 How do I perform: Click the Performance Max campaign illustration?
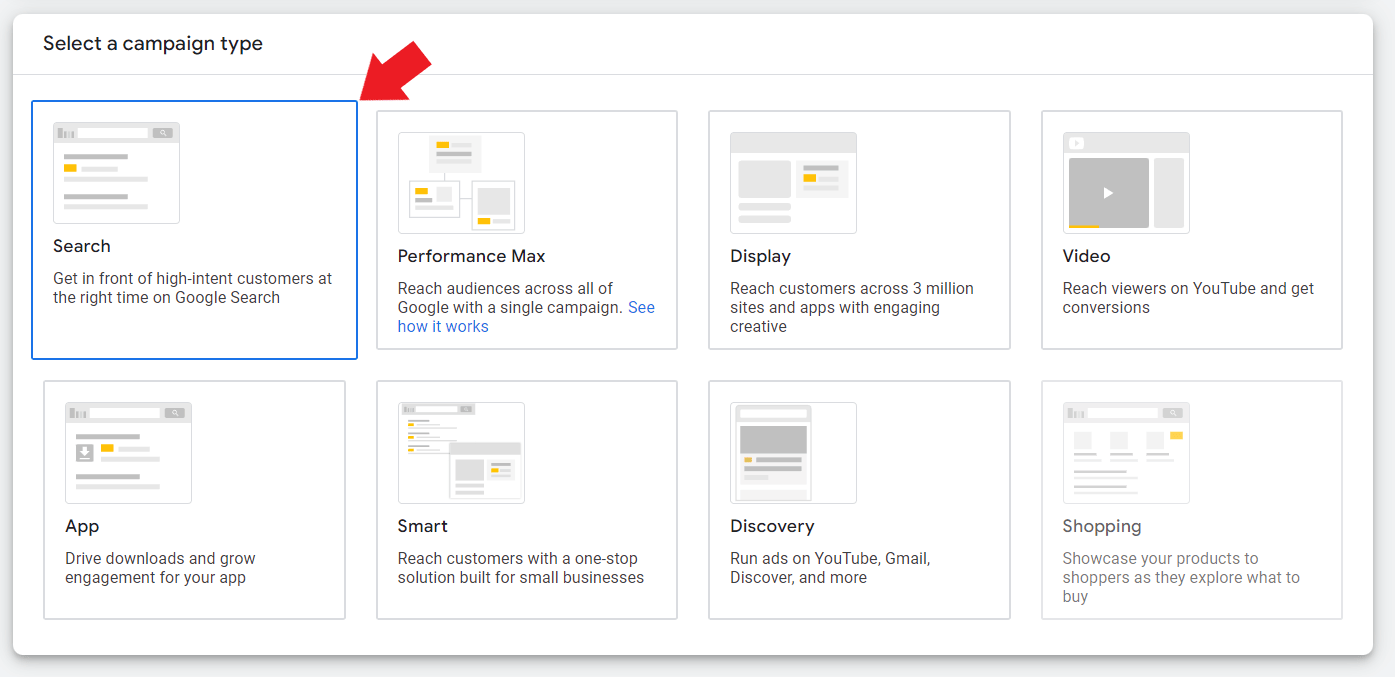point(461,183)
